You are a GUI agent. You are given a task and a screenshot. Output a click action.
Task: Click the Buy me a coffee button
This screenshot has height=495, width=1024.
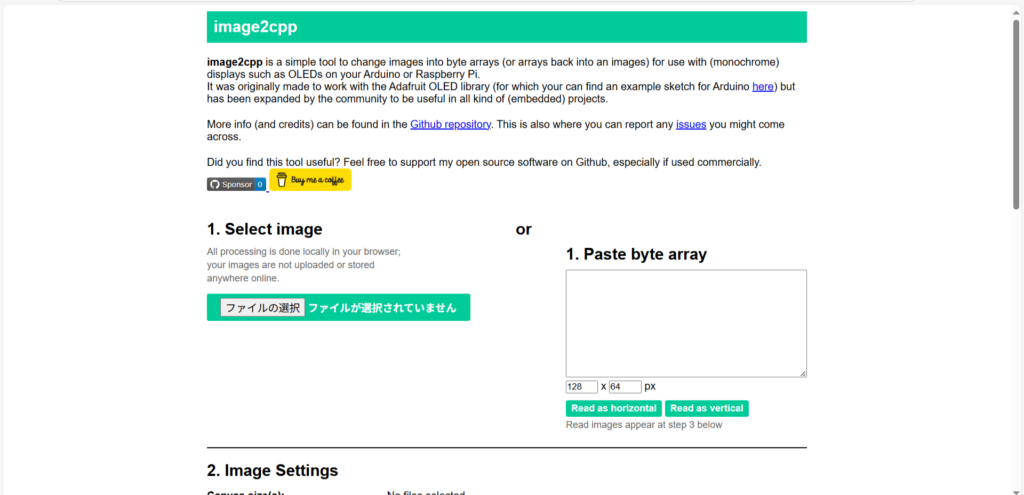[310, 180]
